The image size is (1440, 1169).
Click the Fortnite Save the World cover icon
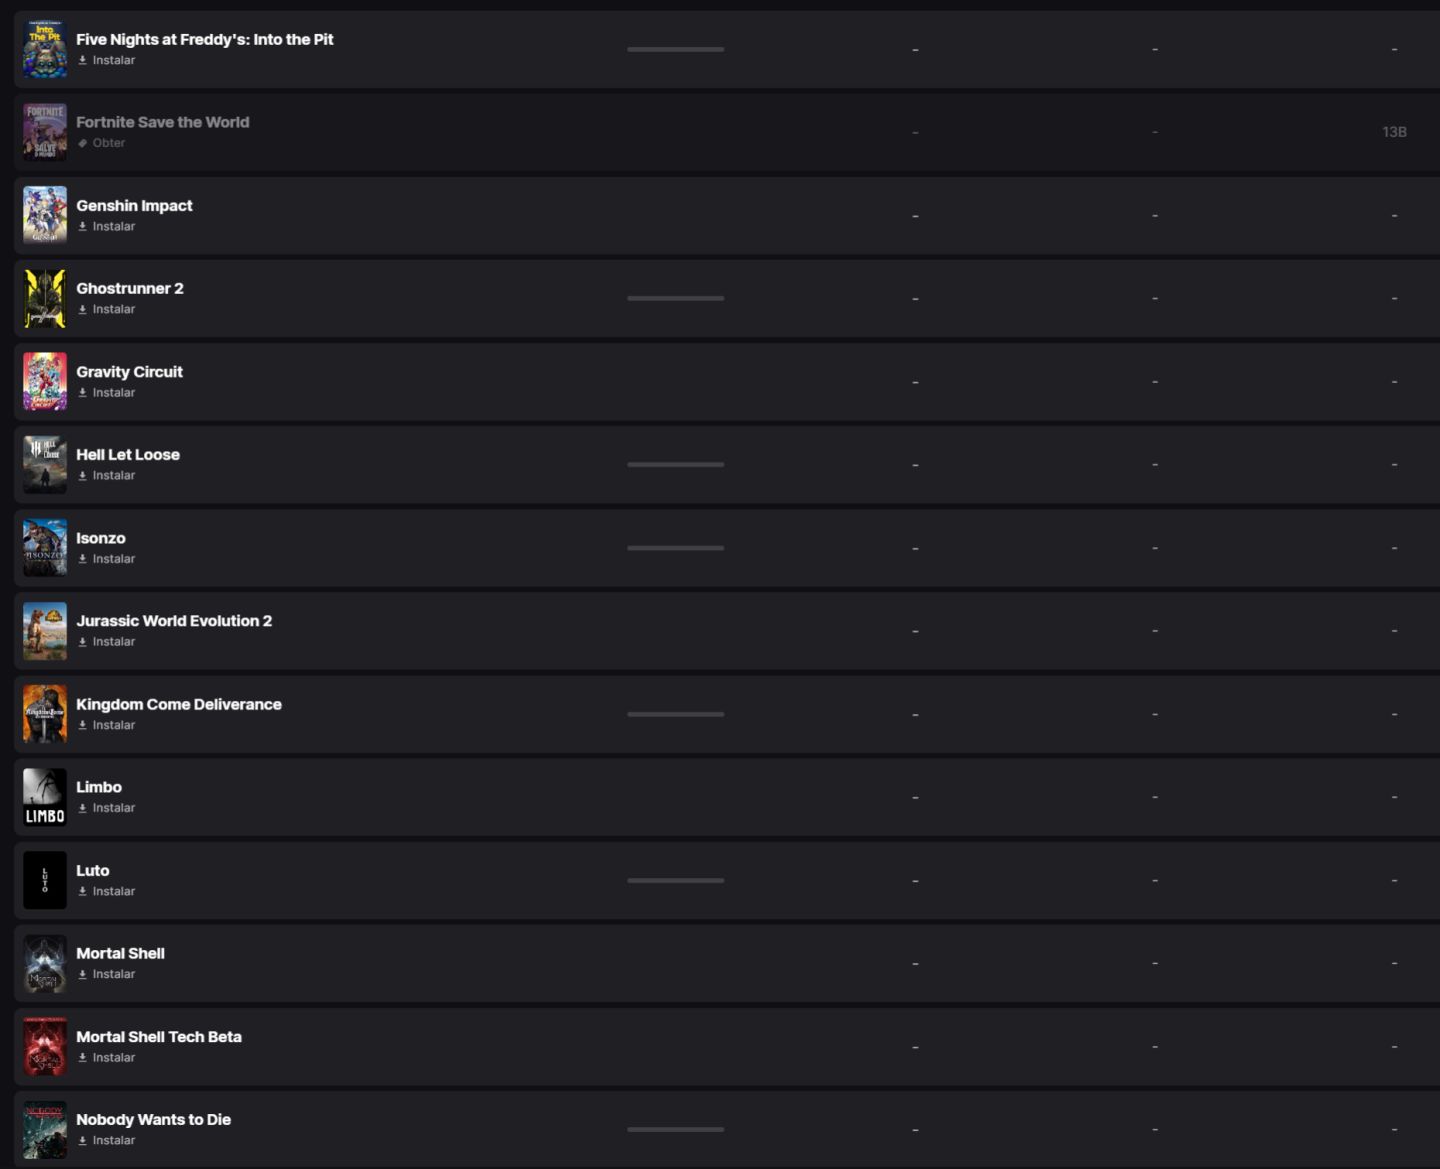pyautogui.click(x=45, y=132)
